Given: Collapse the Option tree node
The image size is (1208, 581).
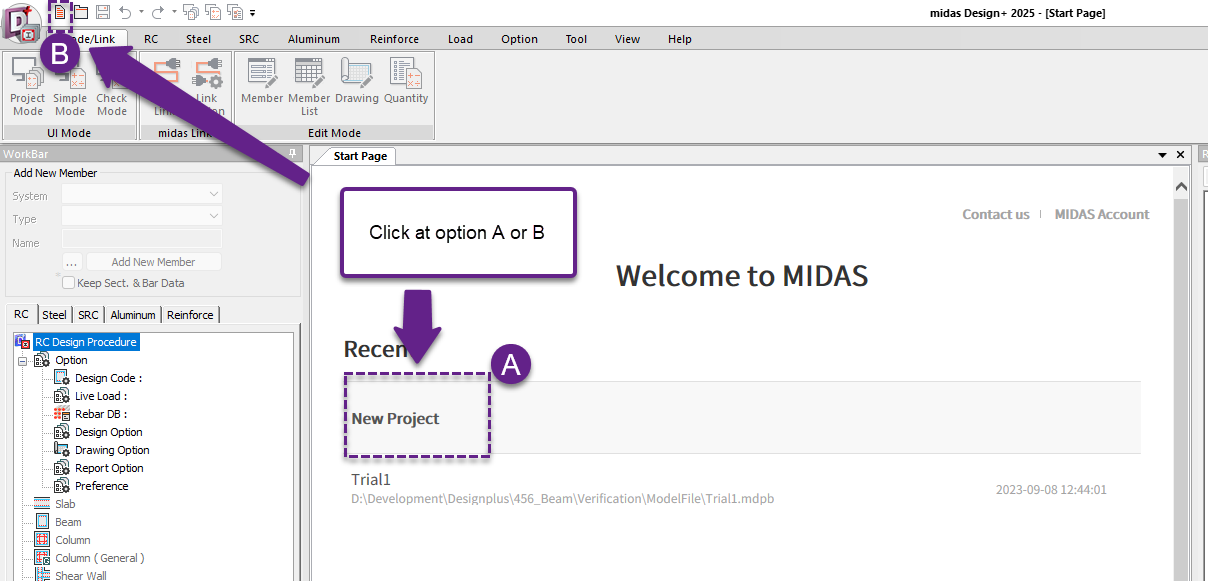Looking at the screenshot, I should [x=22, y=360].
